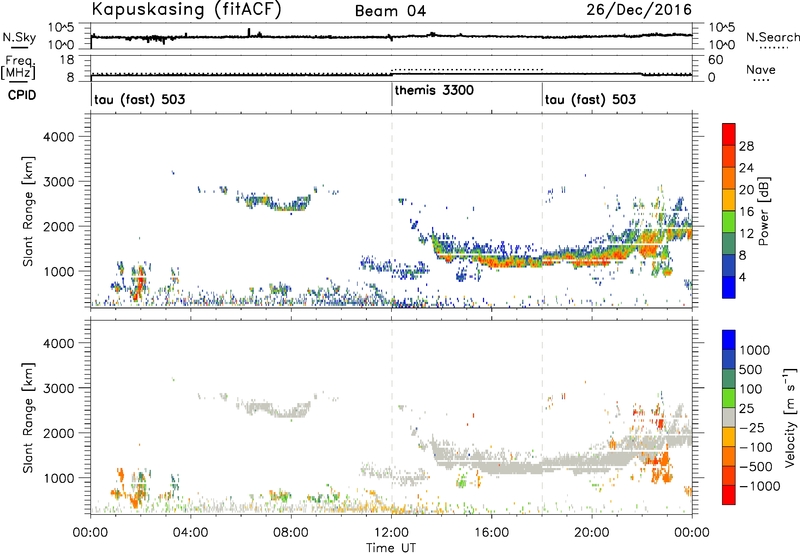Screen dimensions: 800x554
Task: Click '3000' on the velocity panel range axis
Action: tap(58, 388)
